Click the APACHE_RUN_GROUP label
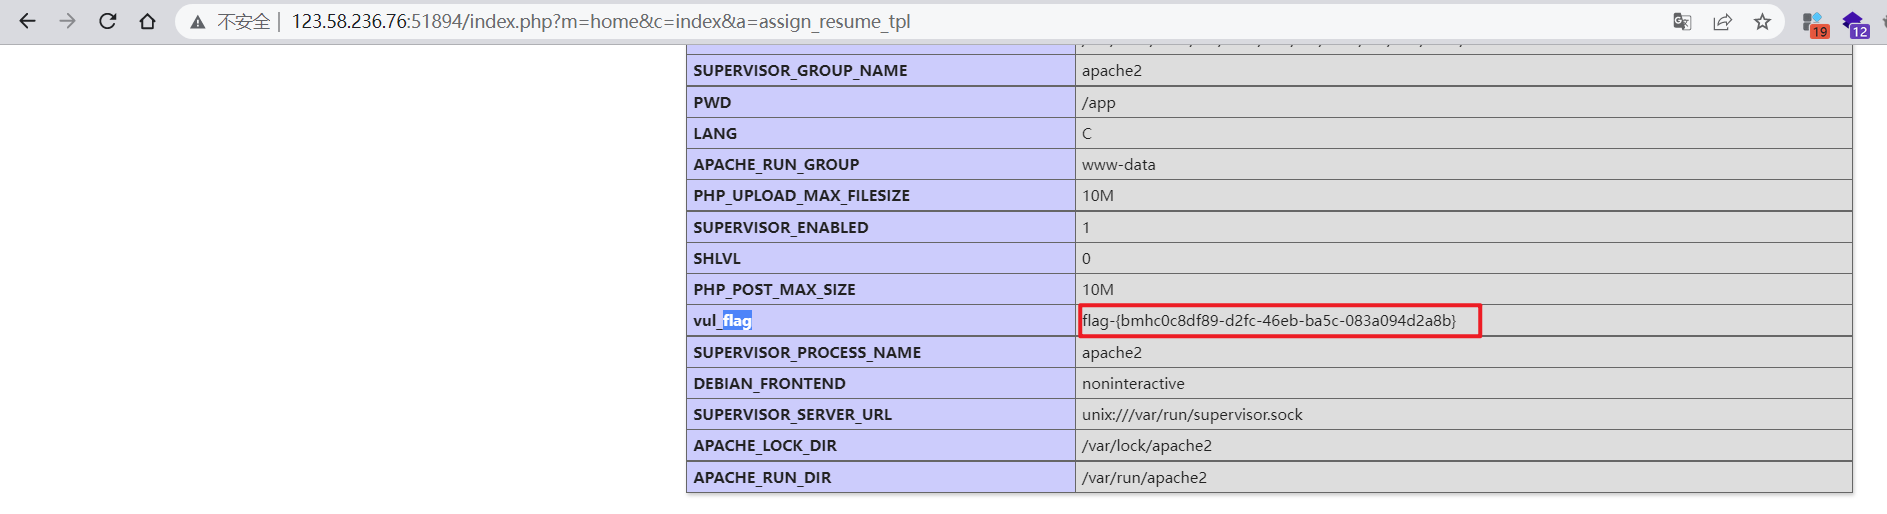Screen dimensions: 1887x514 [776, 164]
